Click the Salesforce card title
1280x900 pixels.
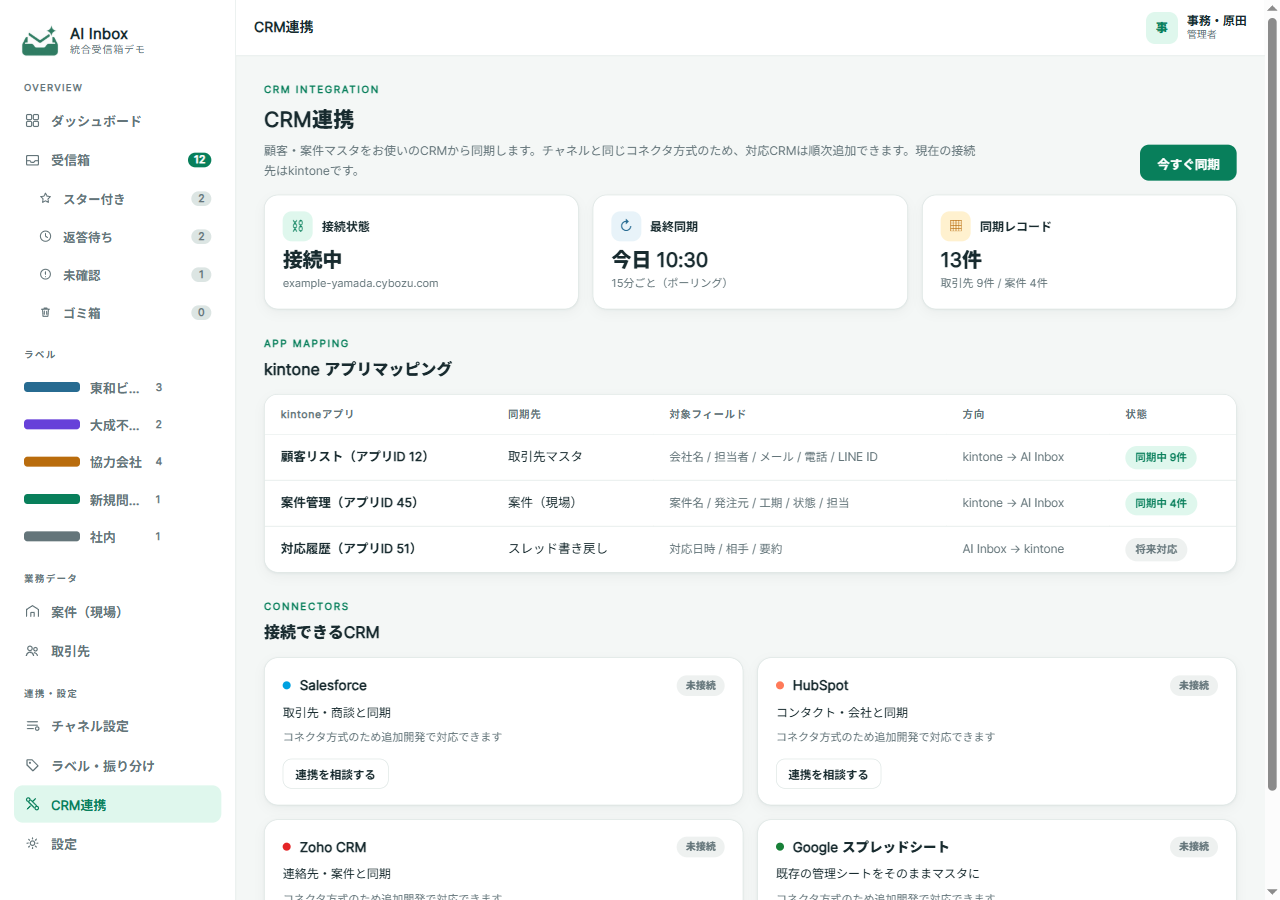click(x=333, y=685)
